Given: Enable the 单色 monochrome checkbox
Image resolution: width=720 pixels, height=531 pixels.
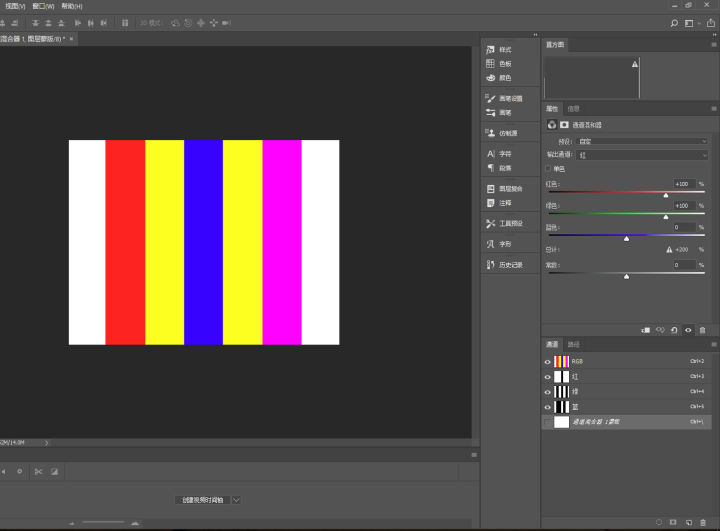Looking at the screenshot, I should (547, 169).
